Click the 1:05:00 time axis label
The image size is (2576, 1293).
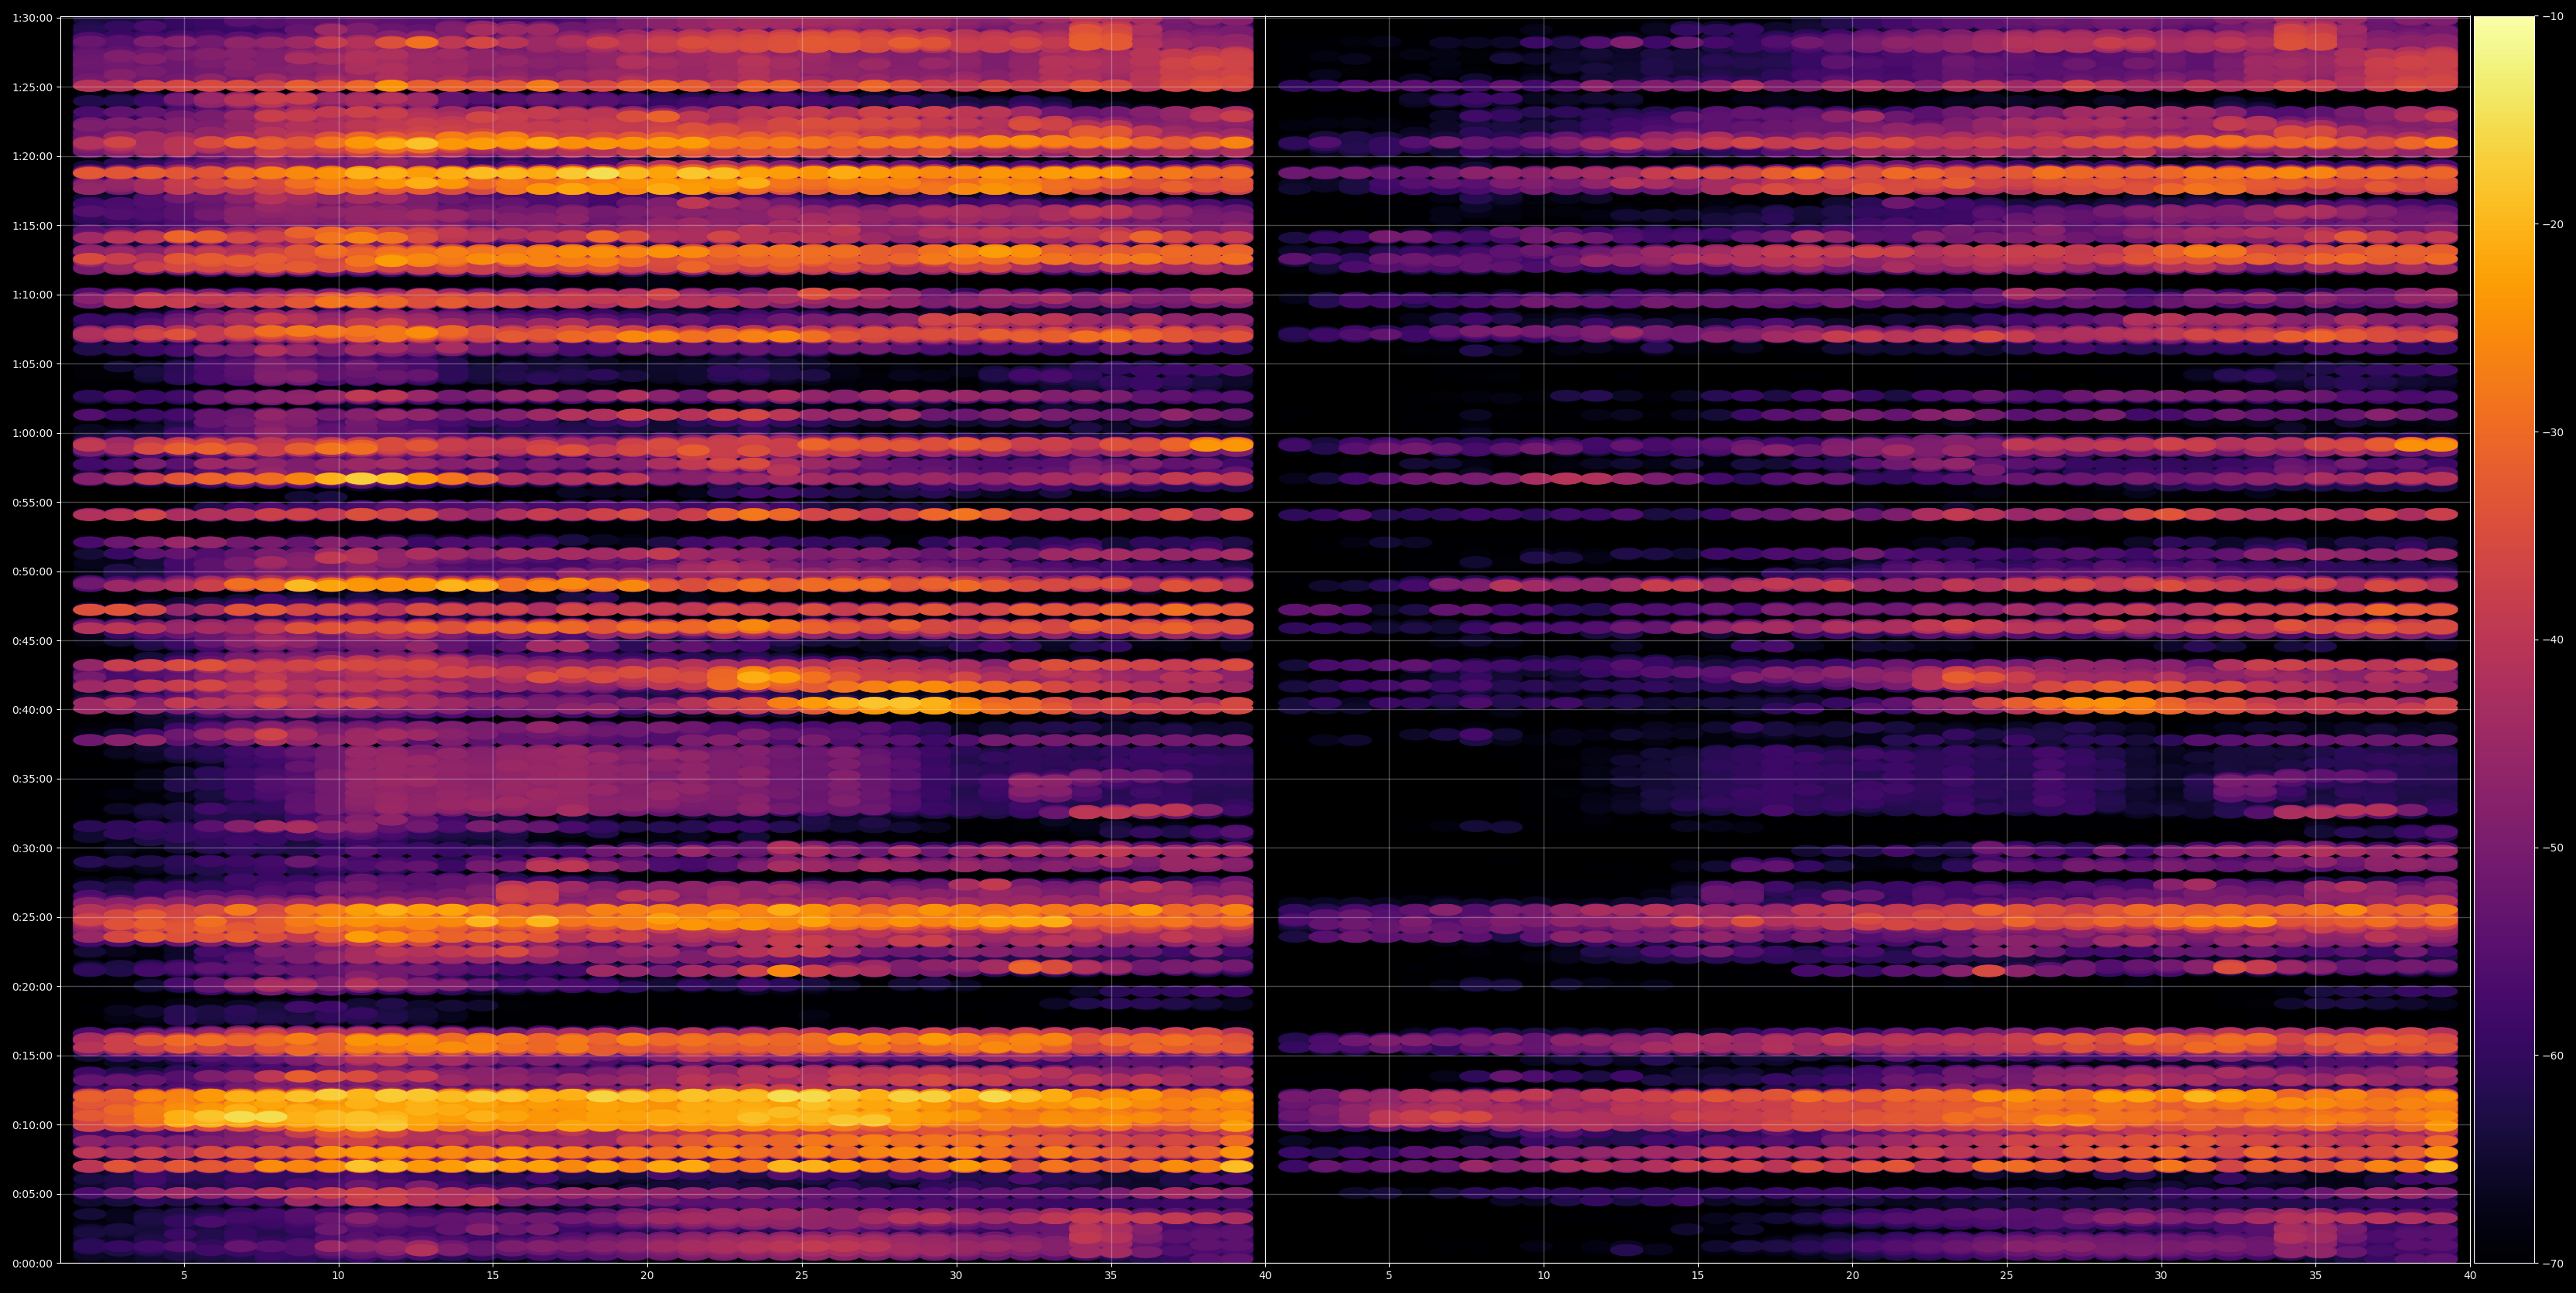32,364
